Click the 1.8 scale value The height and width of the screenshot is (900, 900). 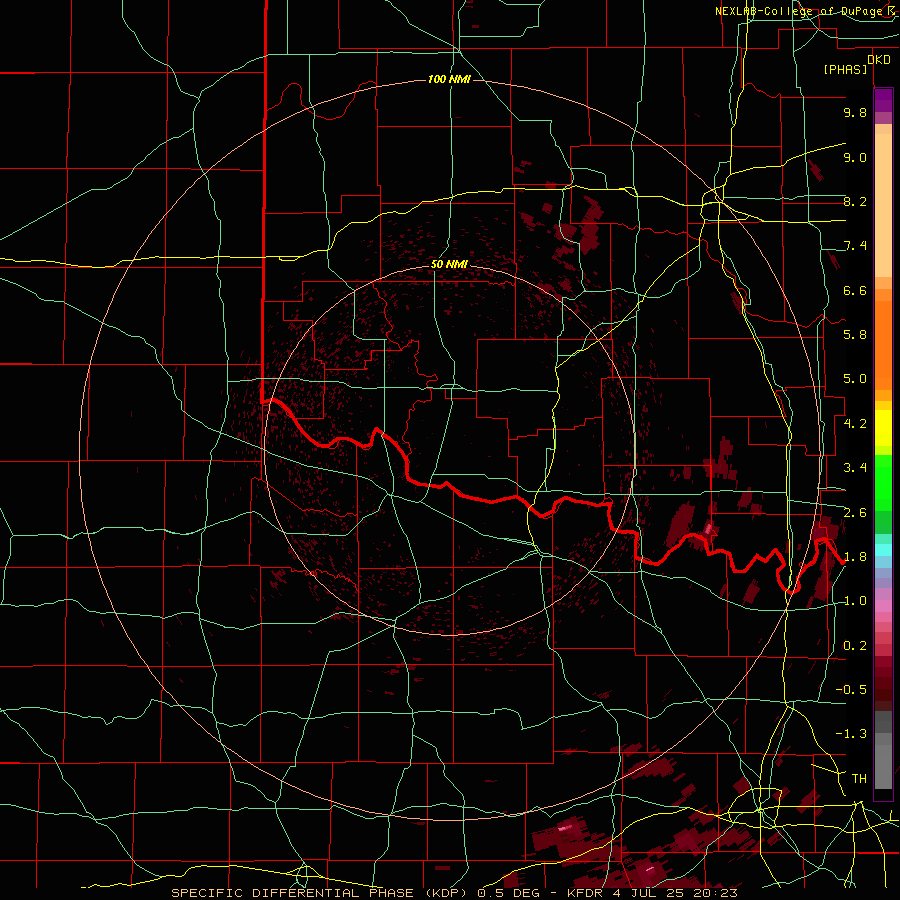[x=855, y=557]
